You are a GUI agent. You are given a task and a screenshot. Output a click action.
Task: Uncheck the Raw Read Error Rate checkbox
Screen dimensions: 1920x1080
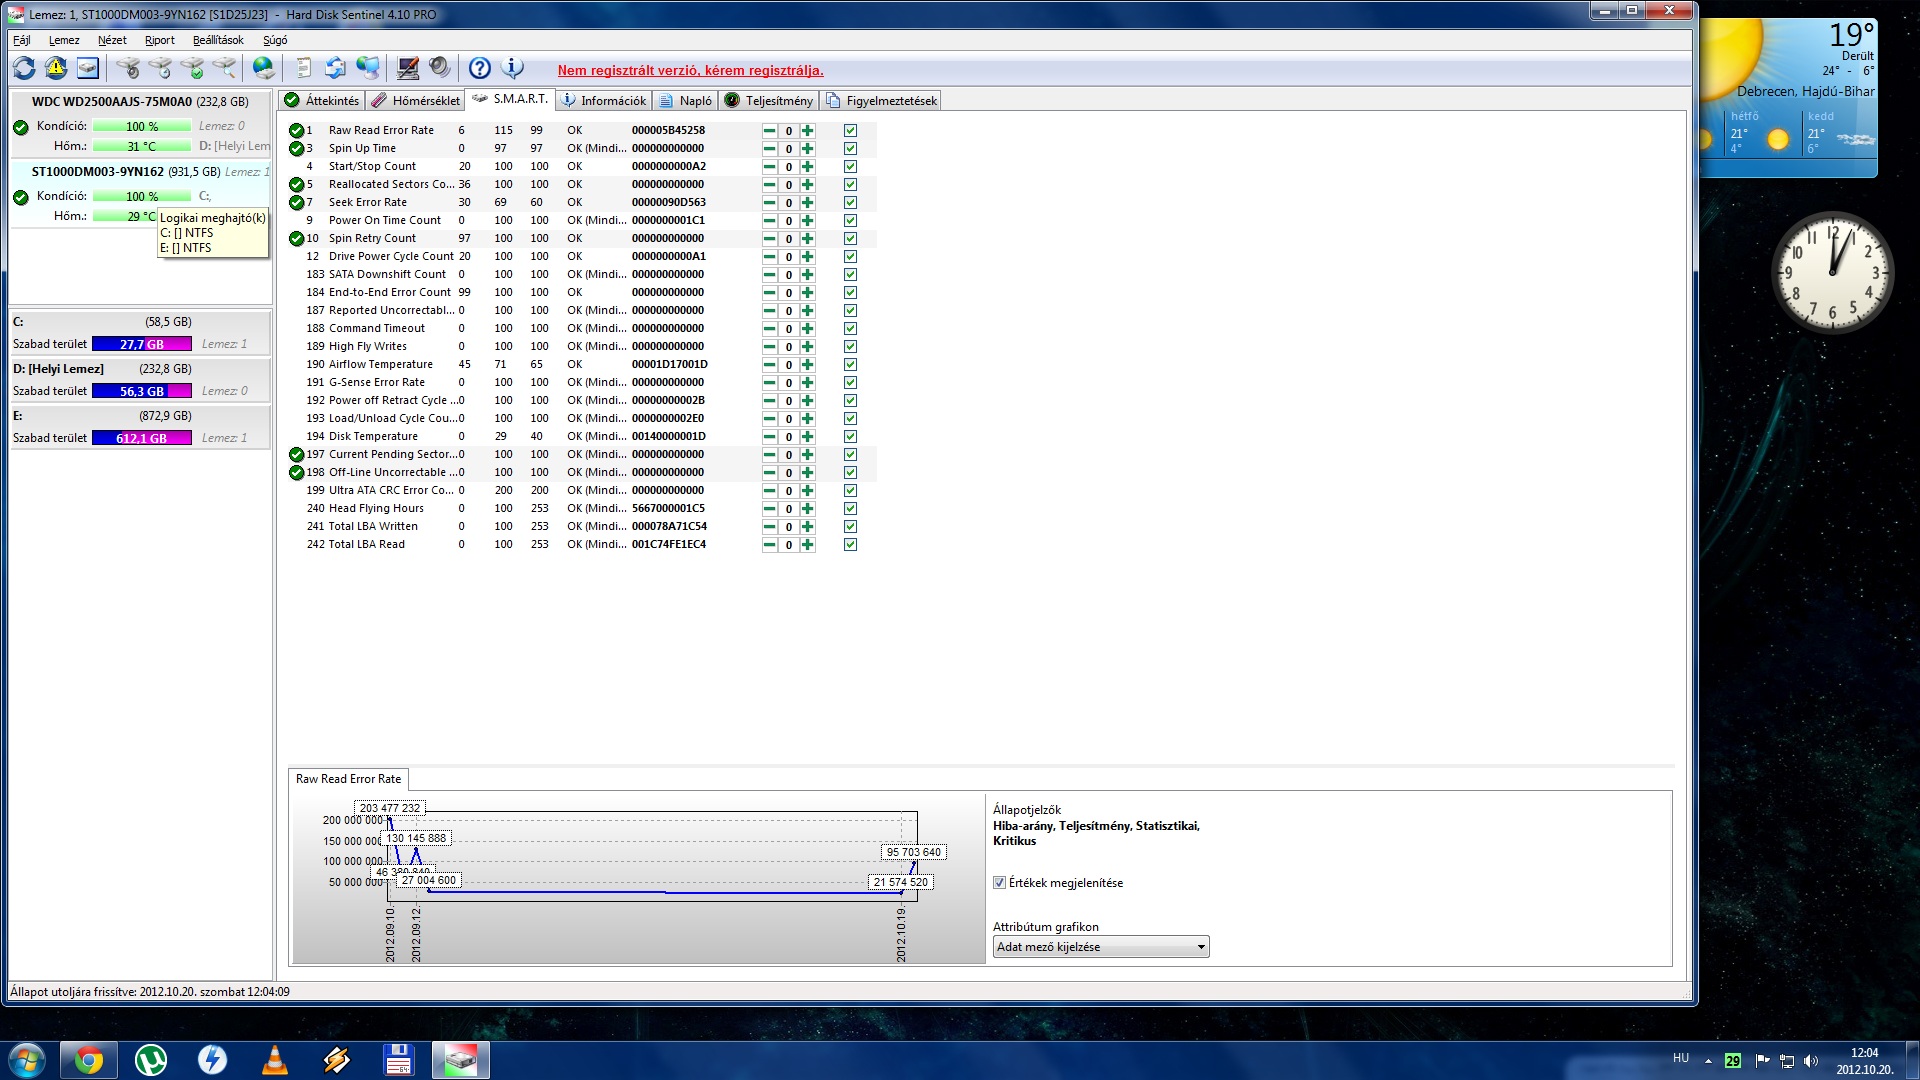850,131
